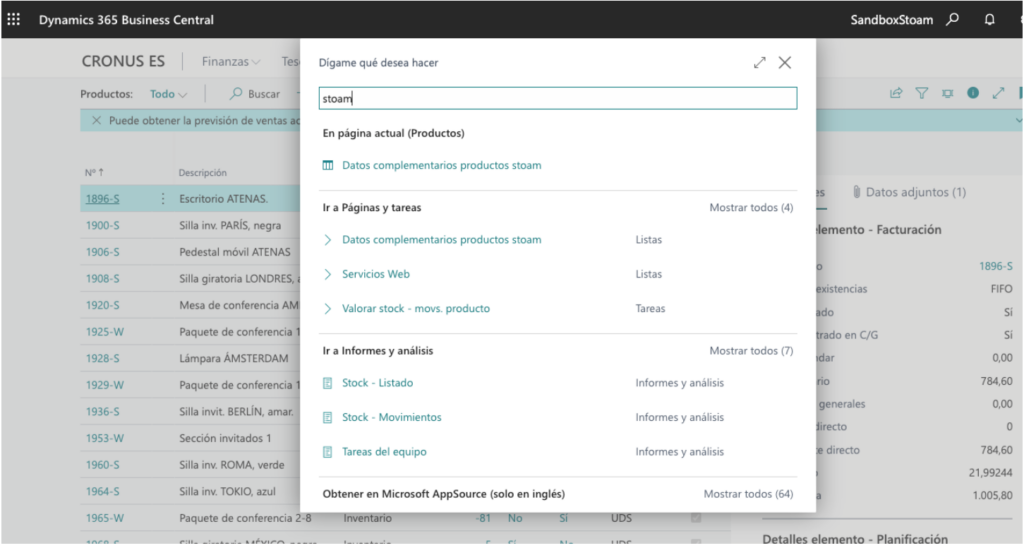Dismiss the sales forecast notification banner
The image size is (1024, 548).
[x=96, y=121]
